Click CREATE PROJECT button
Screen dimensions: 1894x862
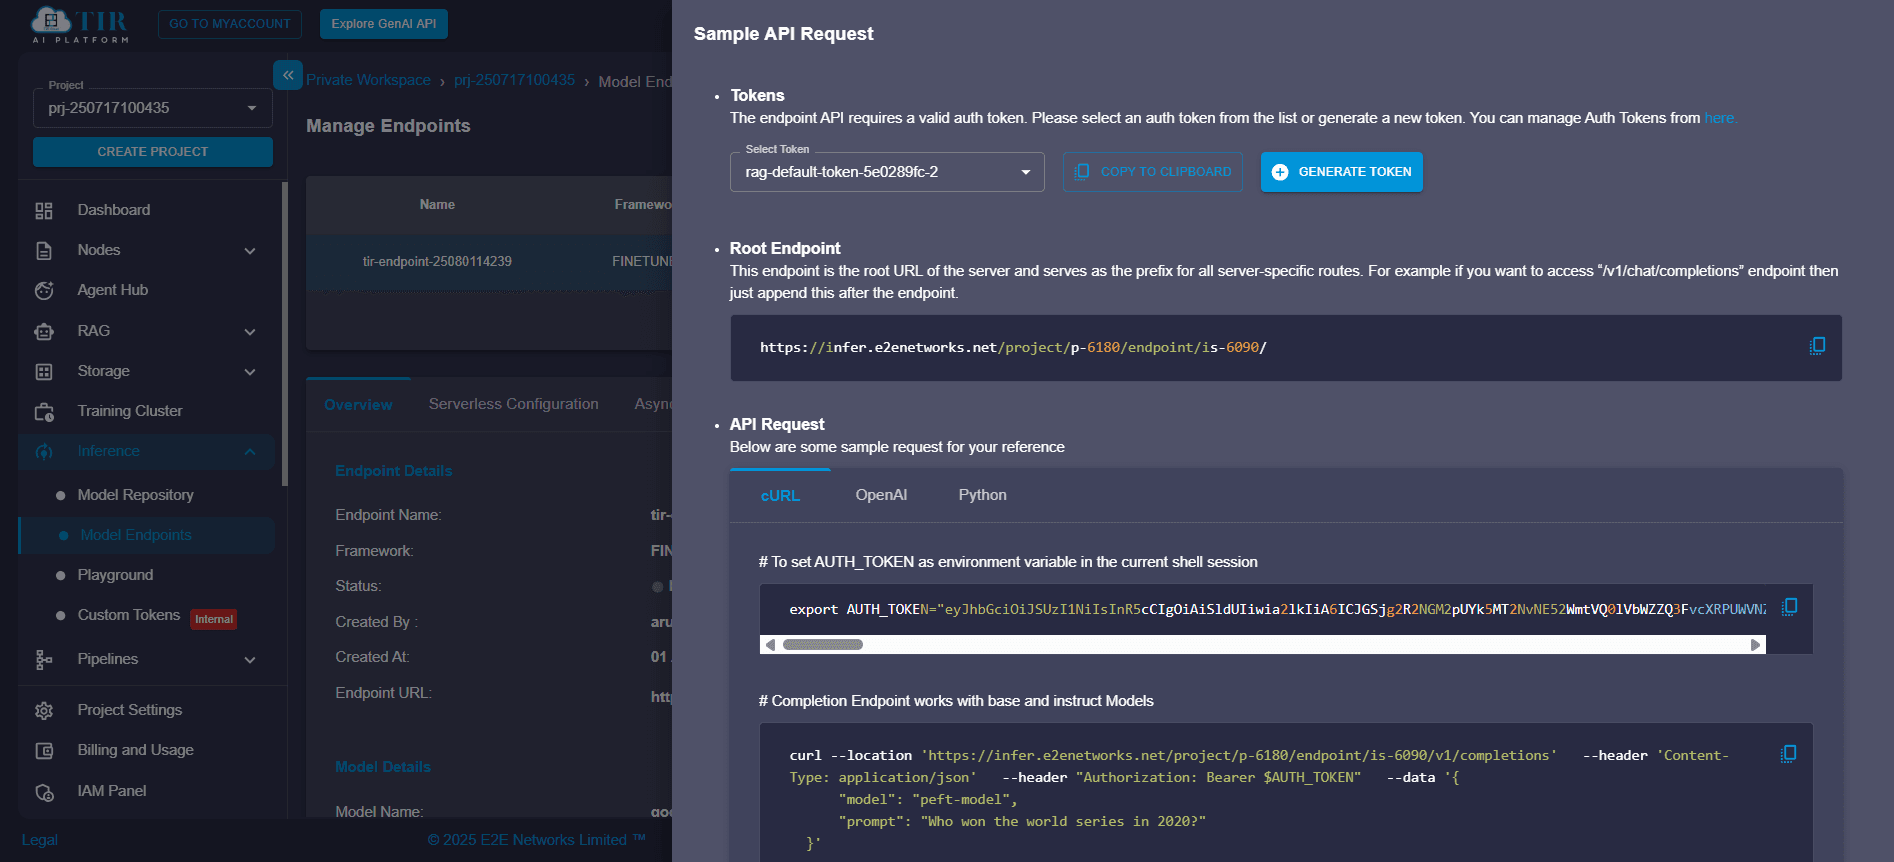click(x=153, y=152)
